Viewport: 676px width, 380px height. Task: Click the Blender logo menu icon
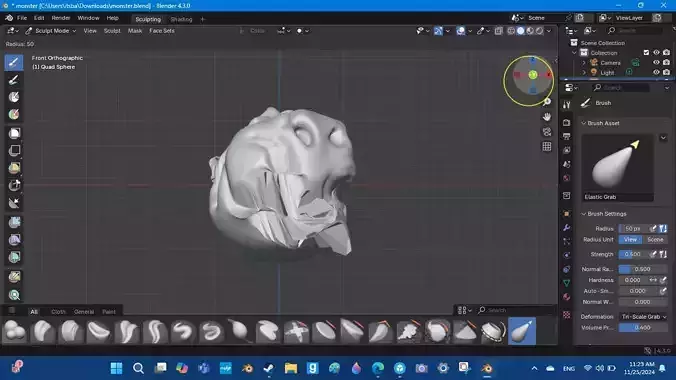coord(9,18)
